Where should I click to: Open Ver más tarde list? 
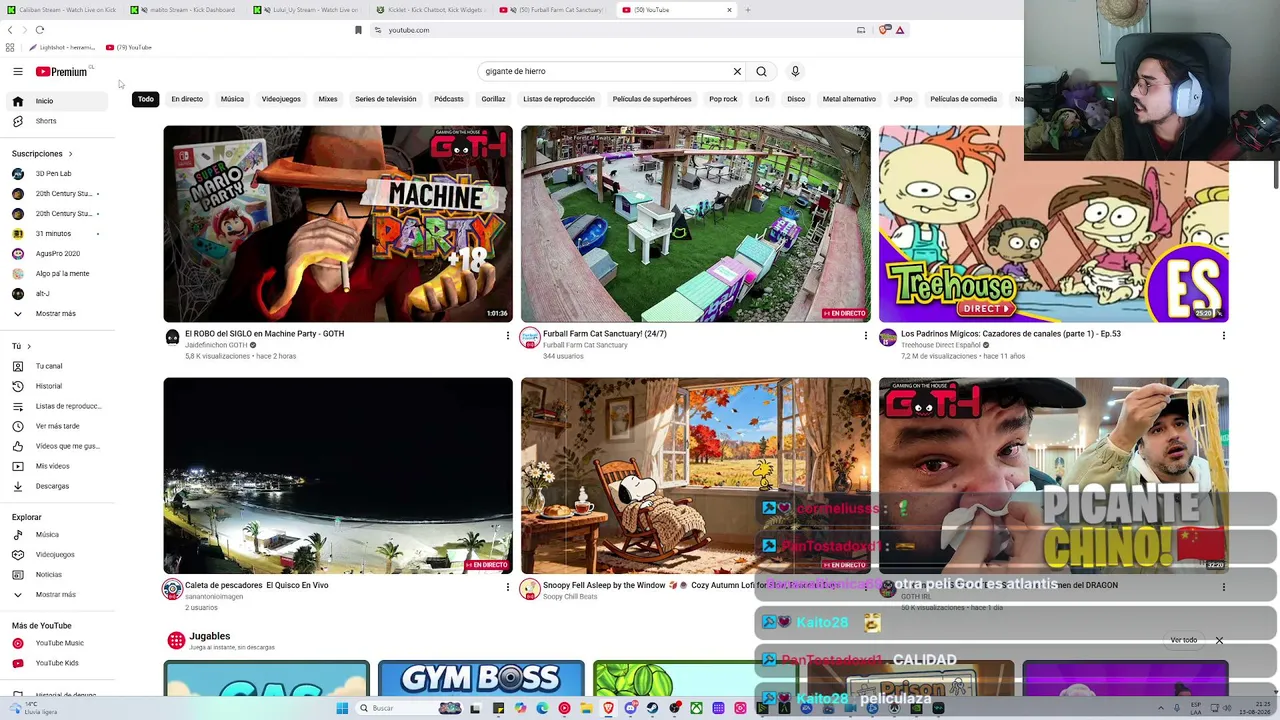click(59, 426)
